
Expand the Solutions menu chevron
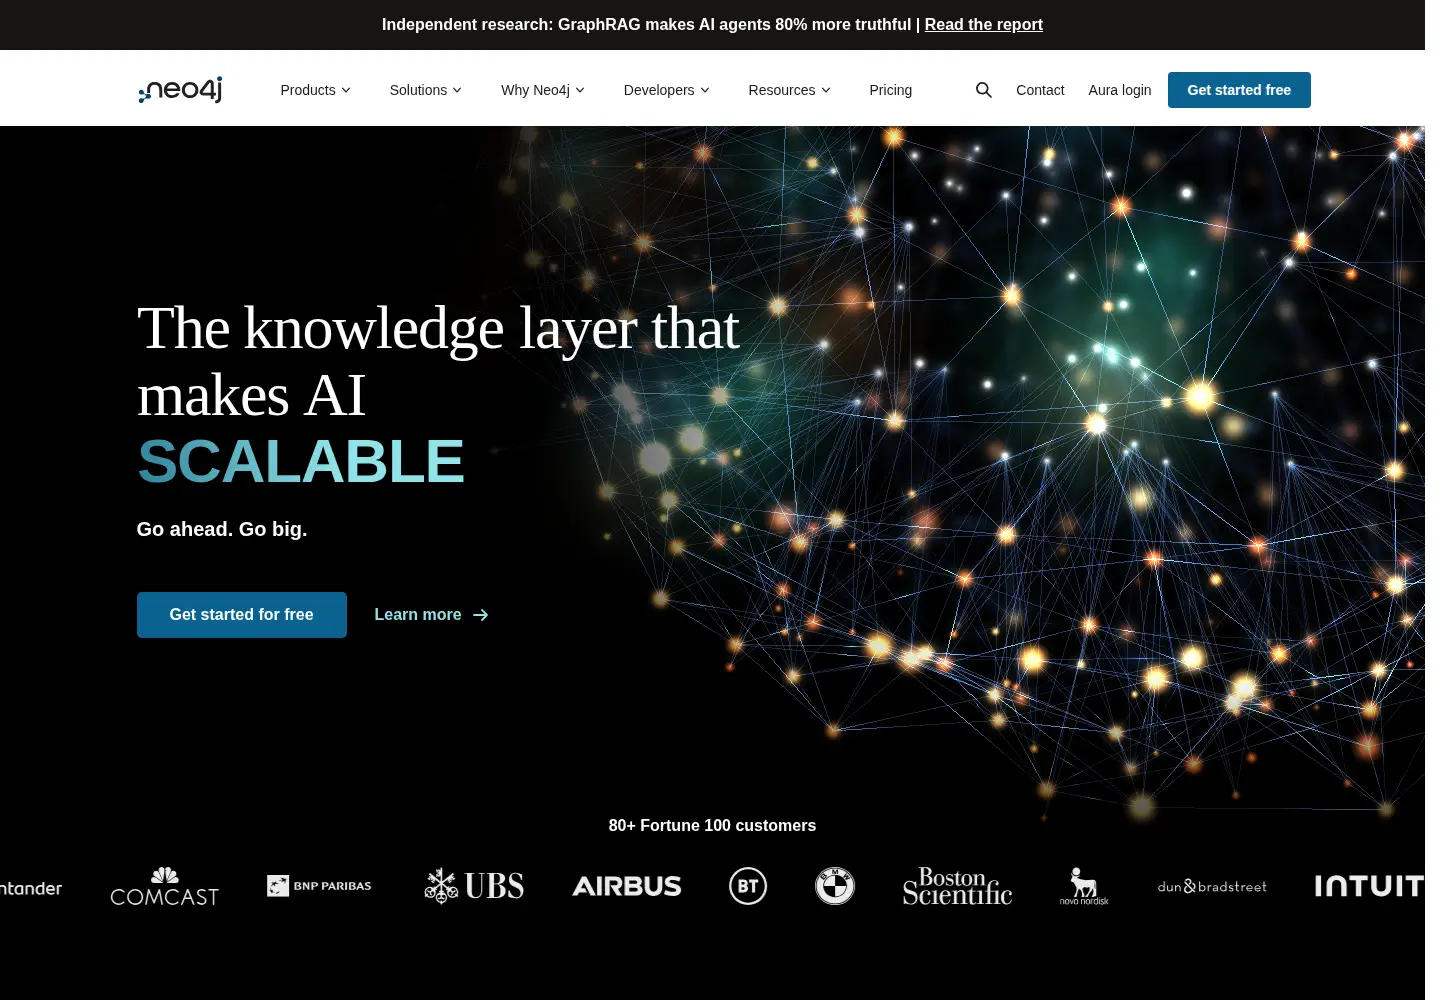tap(457, 90)
